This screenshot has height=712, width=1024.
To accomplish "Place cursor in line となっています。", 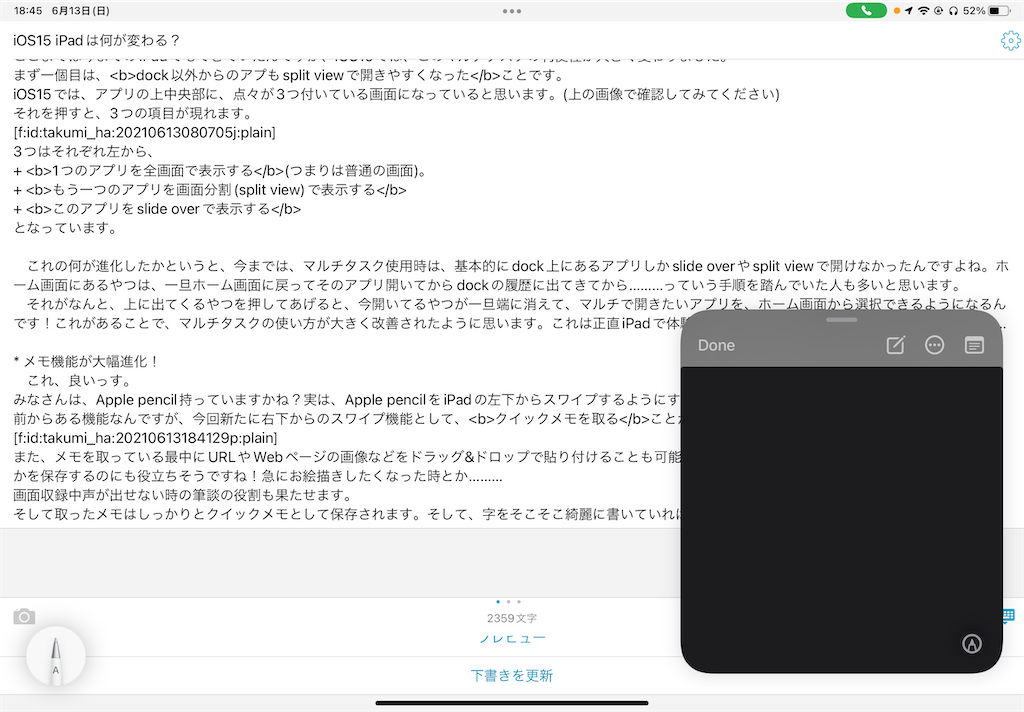I will [x=65, y=228].
